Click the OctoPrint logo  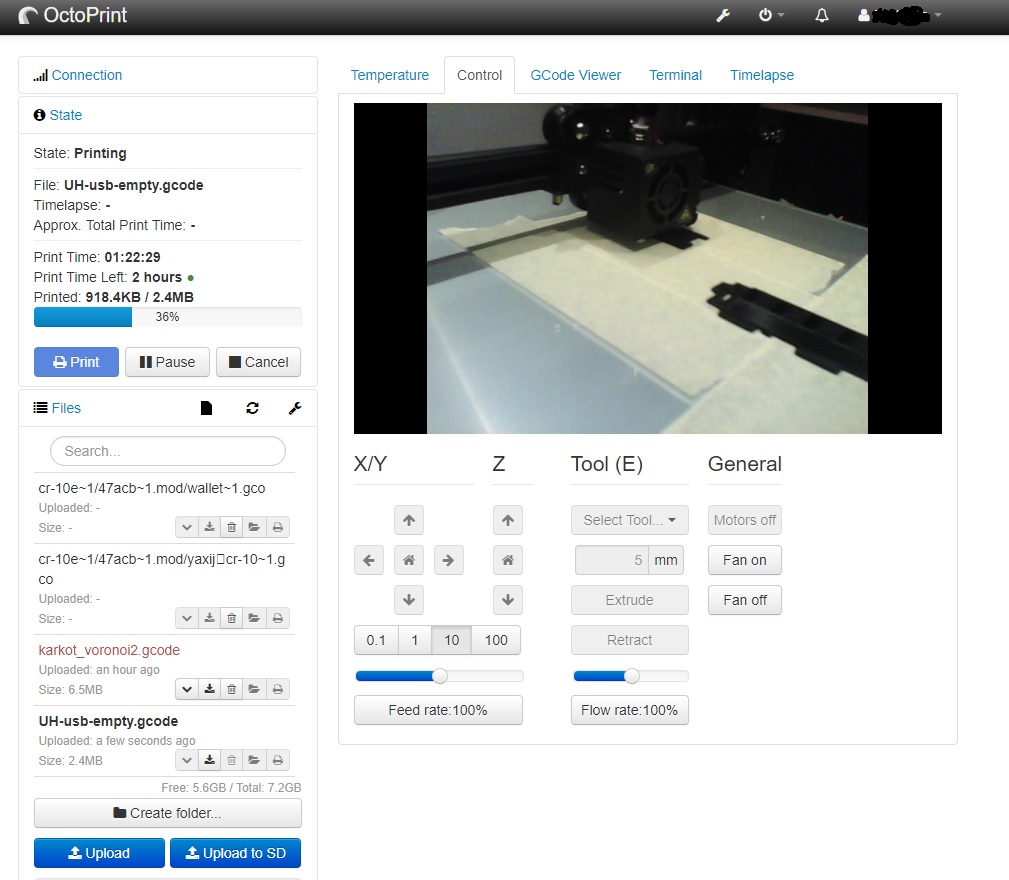point(73,15)
